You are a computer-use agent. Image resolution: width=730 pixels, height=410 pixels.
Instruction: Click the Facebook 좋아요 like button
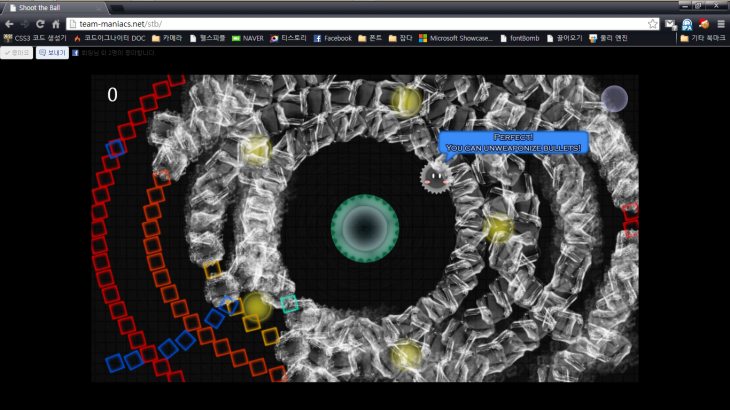[16, 52]
